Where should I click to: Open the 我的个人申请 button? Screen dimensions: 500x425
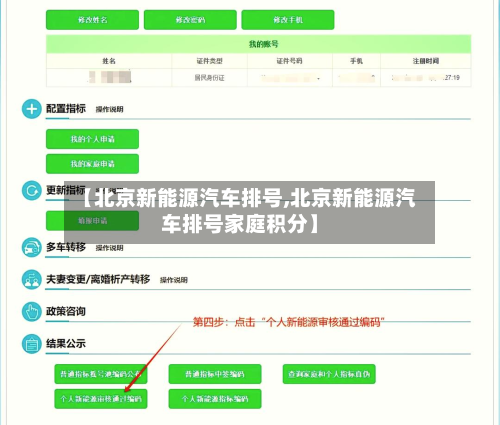(x=92, y=139)
